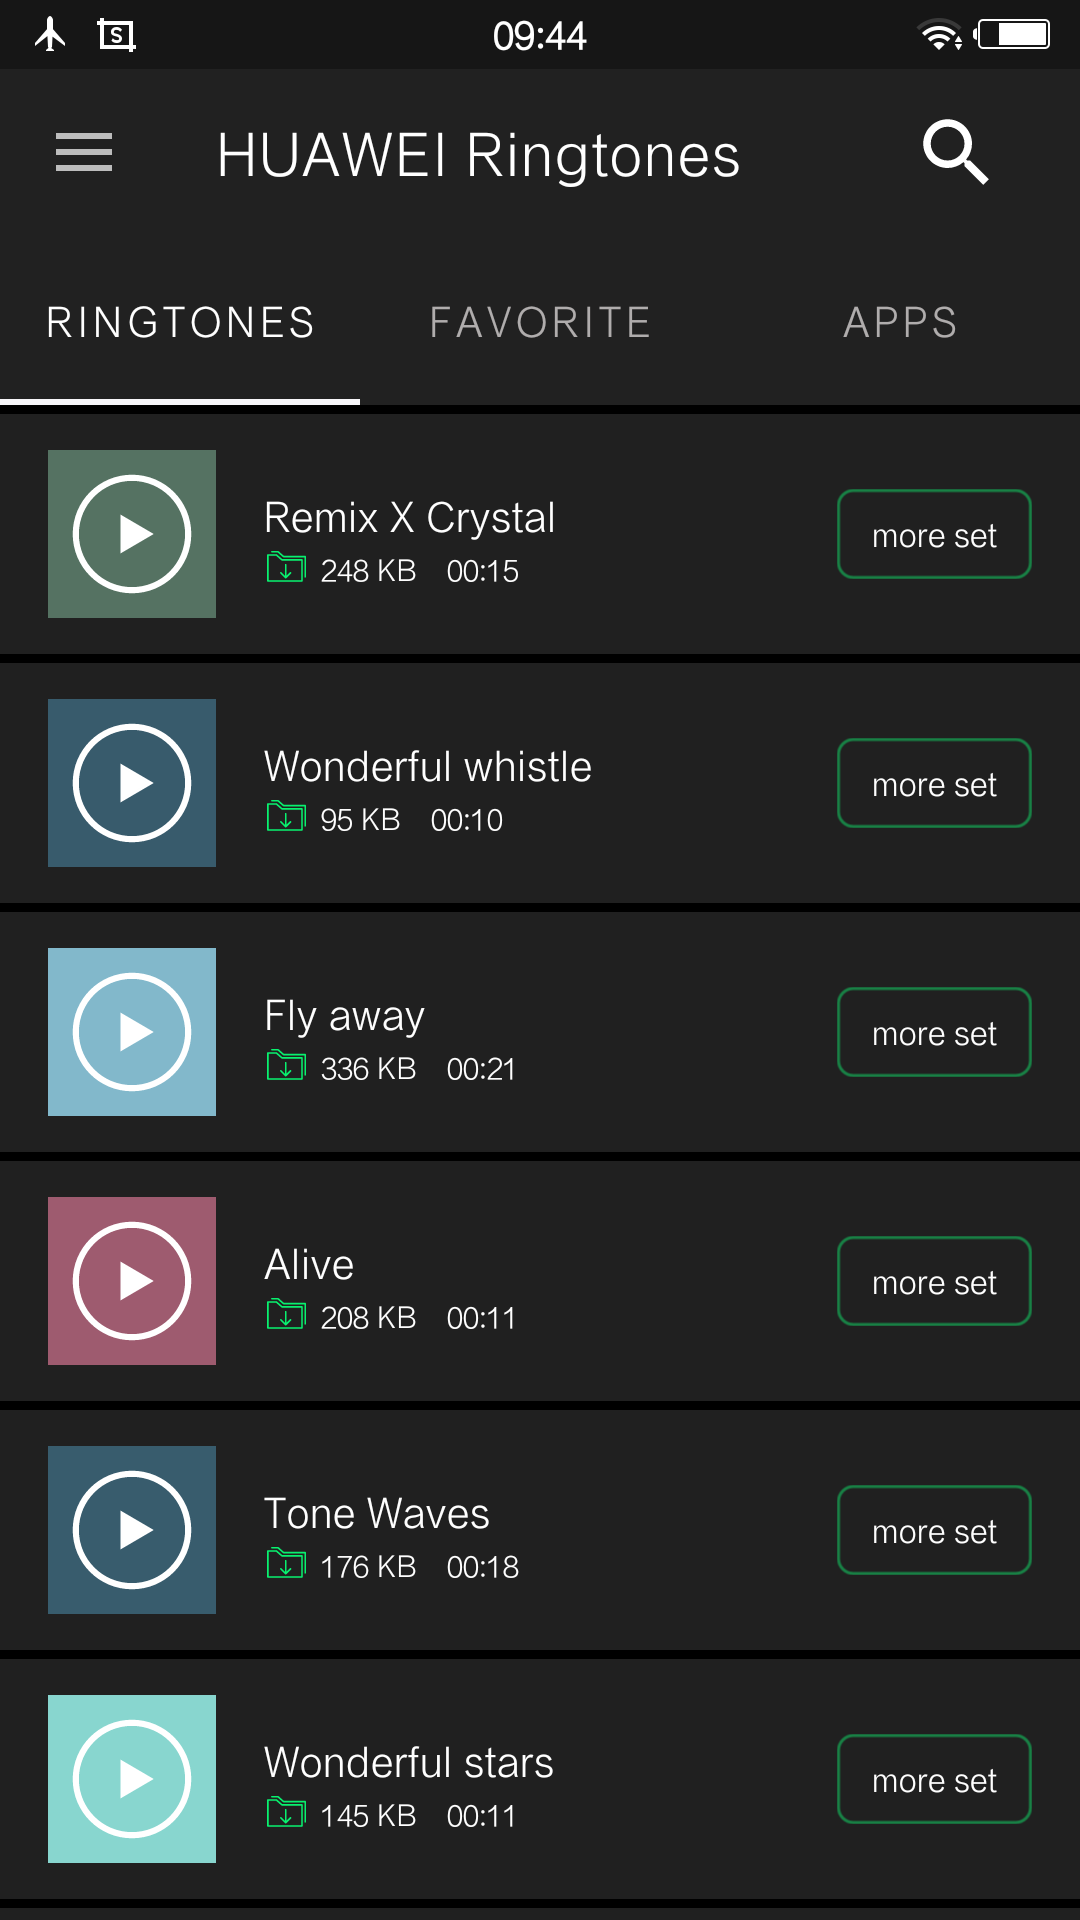Open the hamburger navigation menu
The width and height of the screenshot is (1080, 1920).
click(84, 153)
